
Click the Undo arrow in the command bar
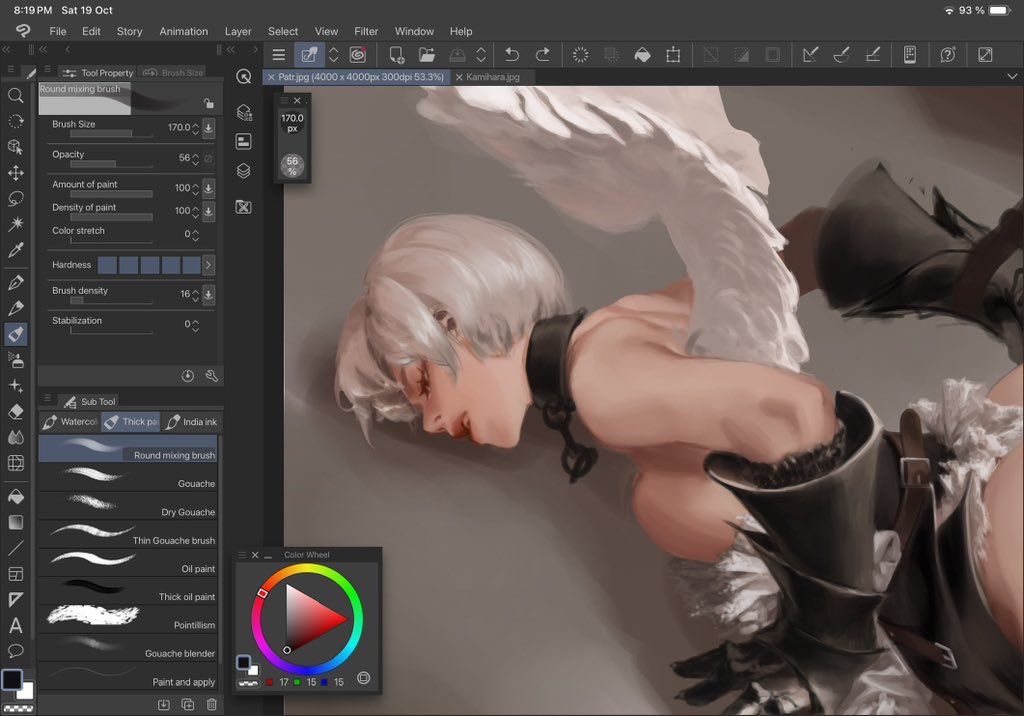(512, 55)
